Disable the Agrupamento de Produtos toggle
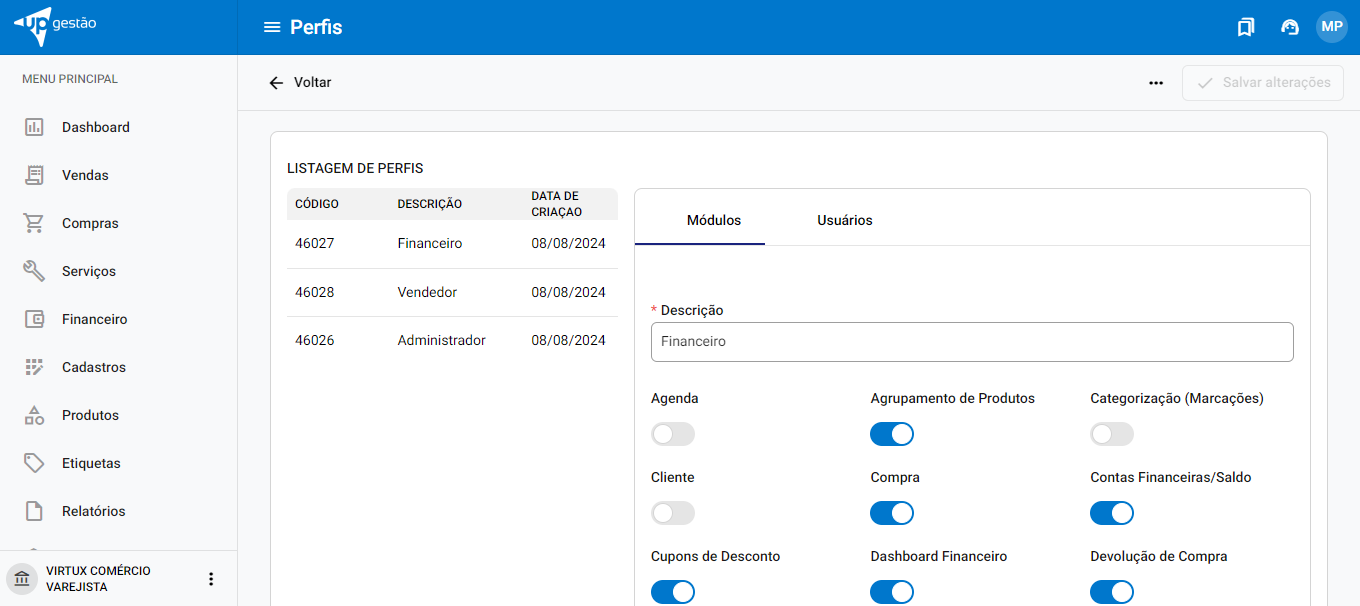 (x=892, y=434)
